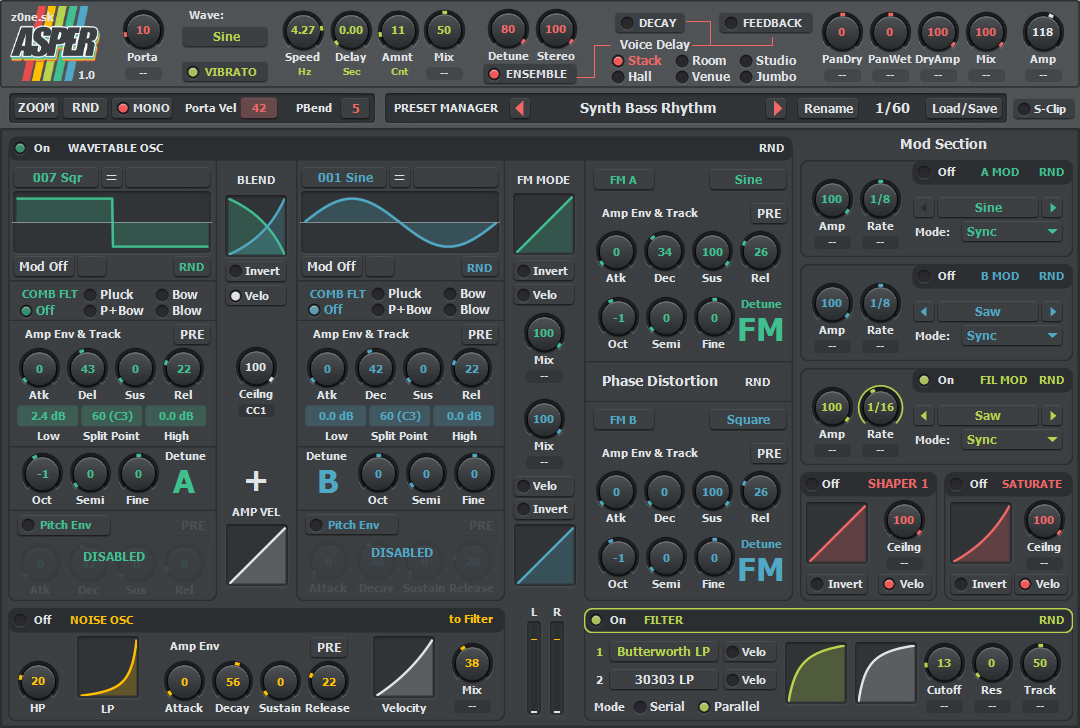Click the Load/Save button

pyautogui.click(x=964, y=109)
